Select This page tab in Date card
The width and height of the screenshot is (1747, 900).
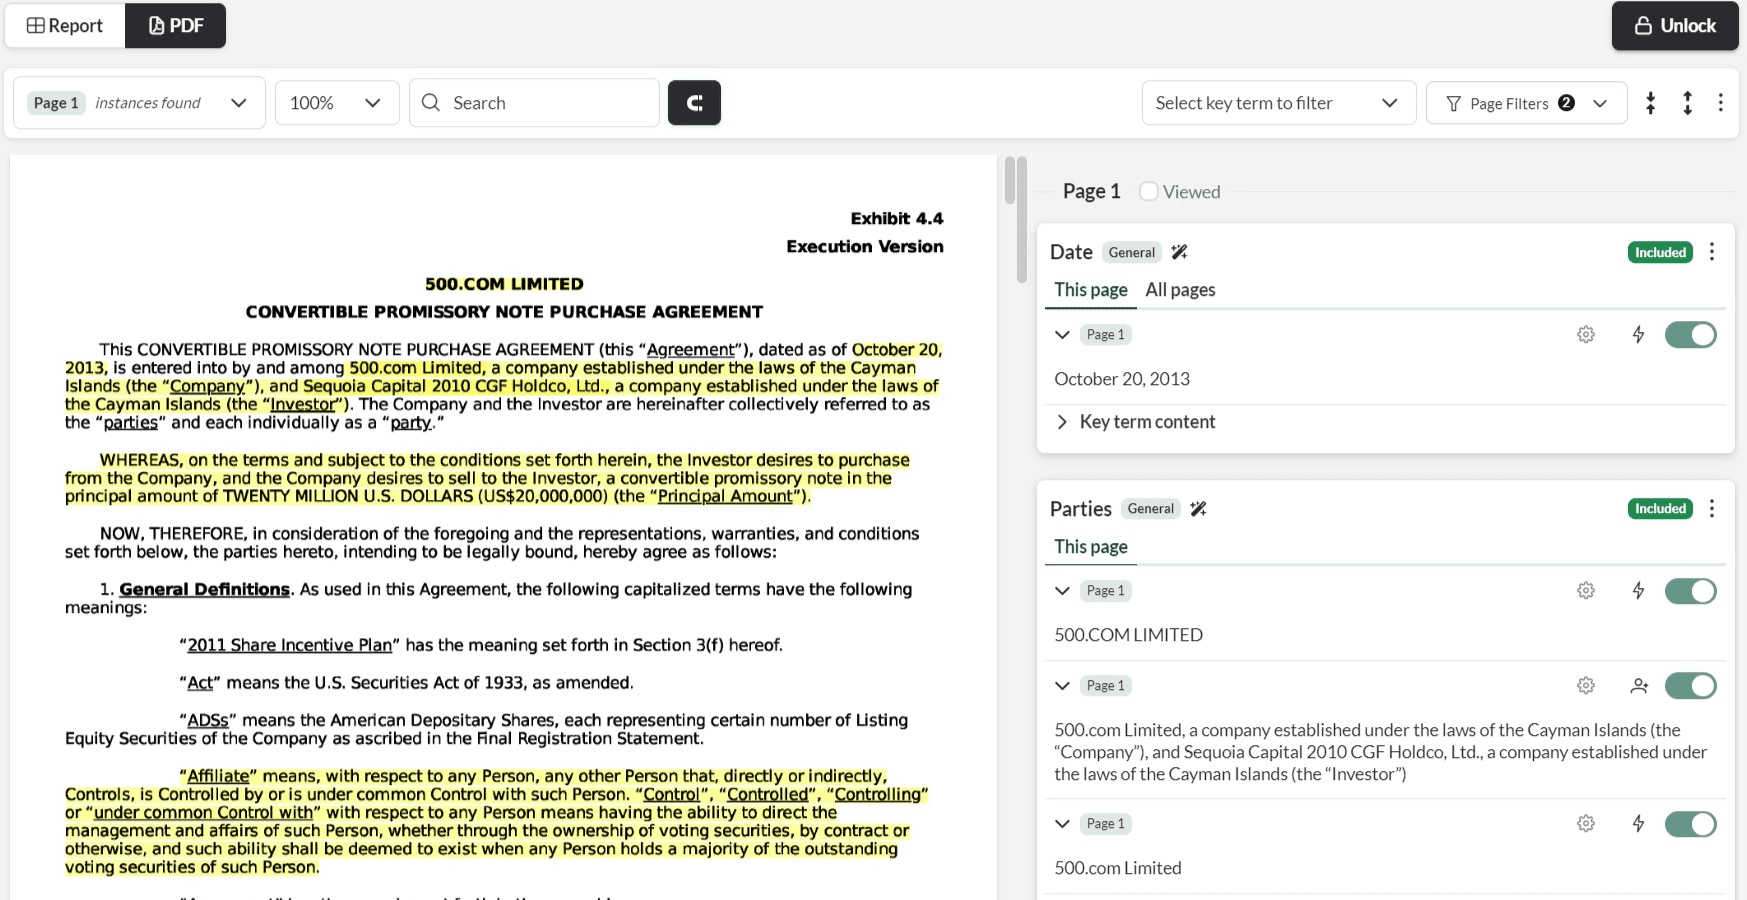[x=1091, y=290]
